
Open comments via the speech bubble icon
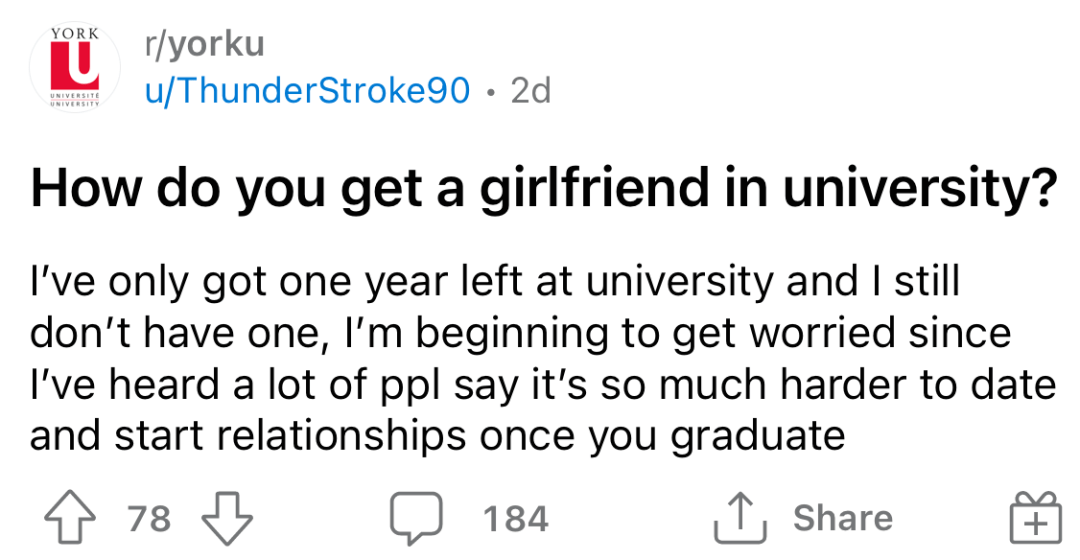coord(416,518)
